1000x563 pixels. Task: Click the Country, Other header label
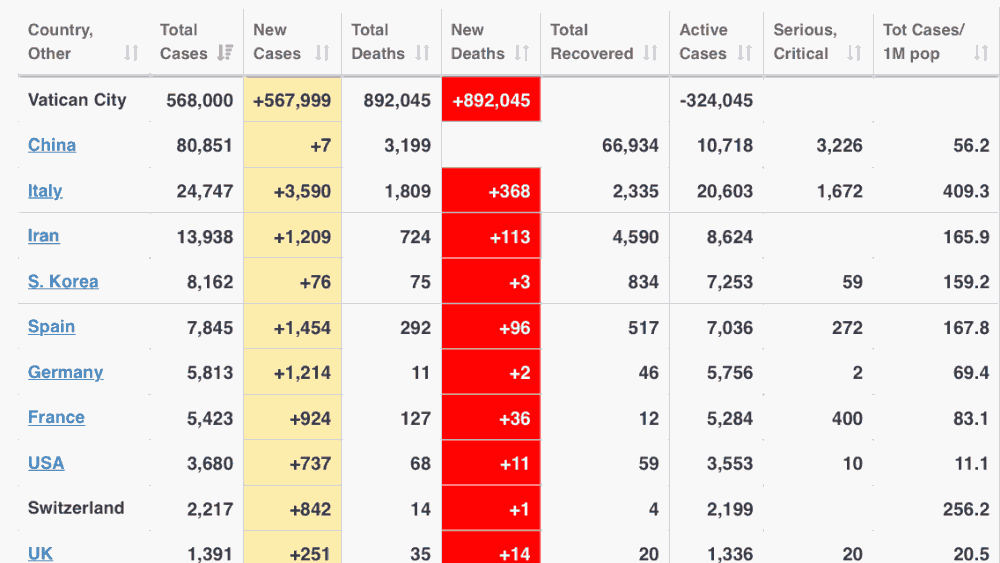(61, 41)
